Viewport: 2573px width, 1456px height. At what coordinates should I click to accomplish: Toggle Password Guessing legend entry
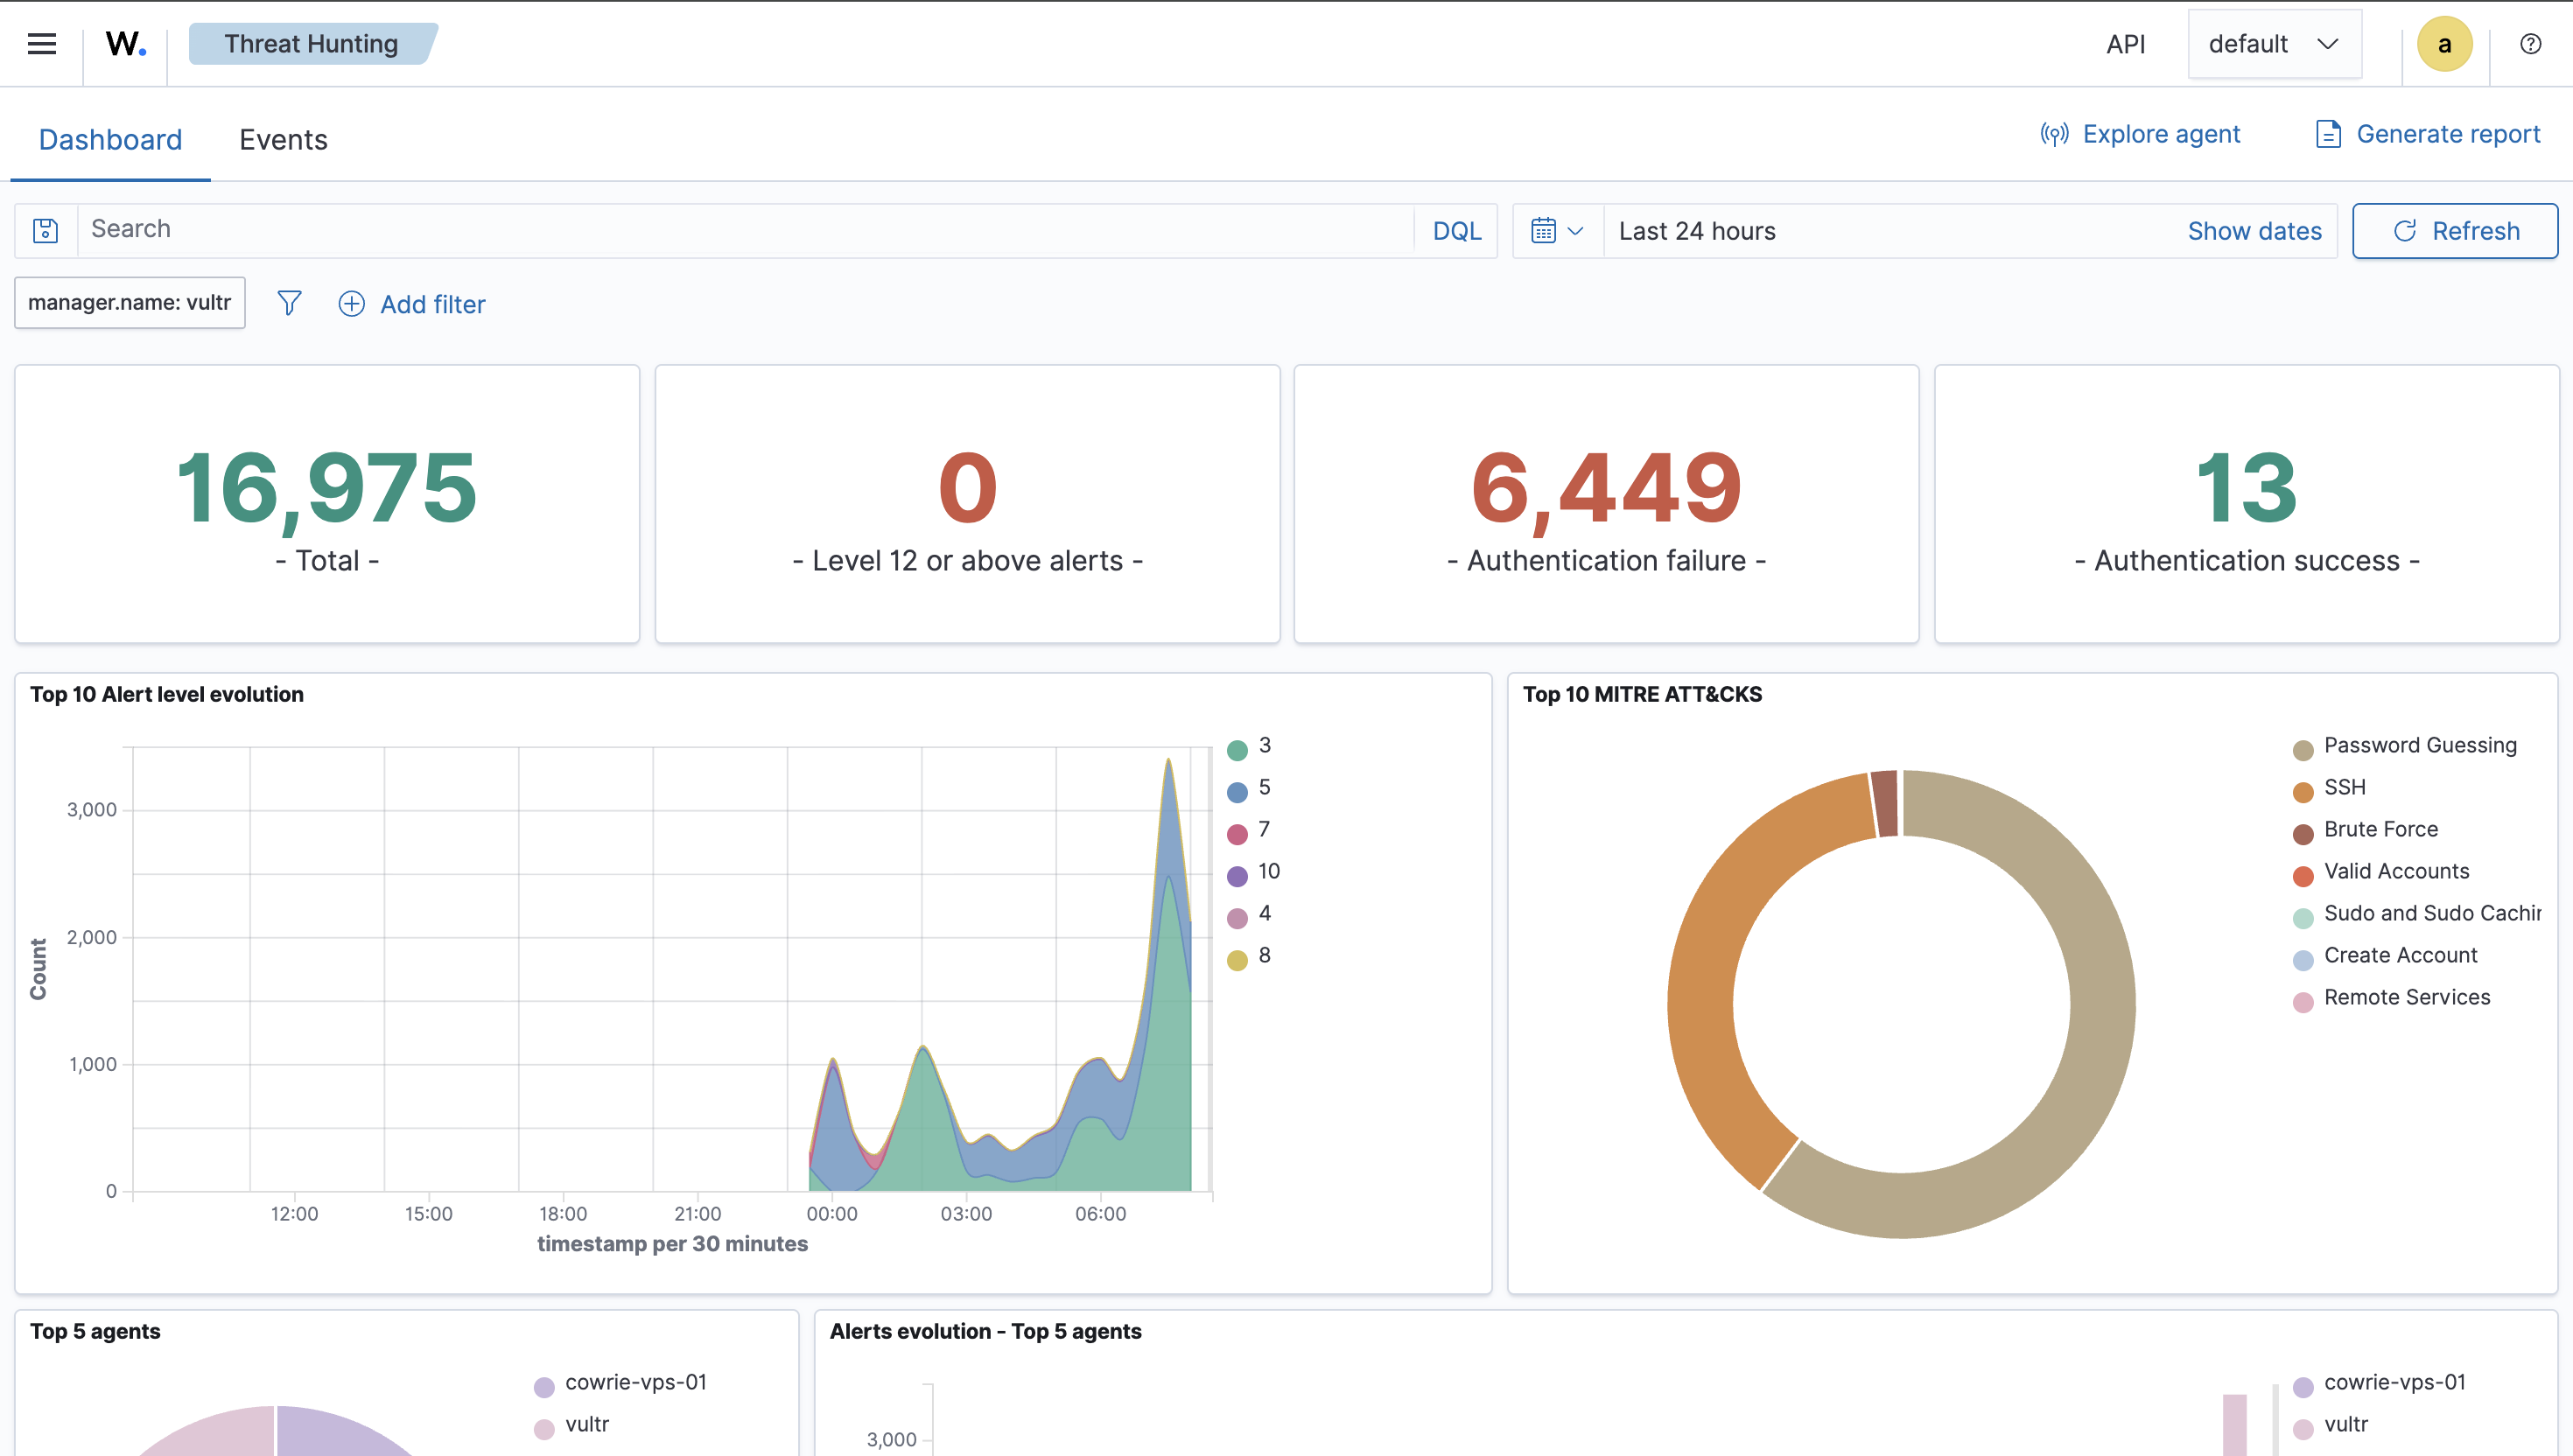[2419, 746]
